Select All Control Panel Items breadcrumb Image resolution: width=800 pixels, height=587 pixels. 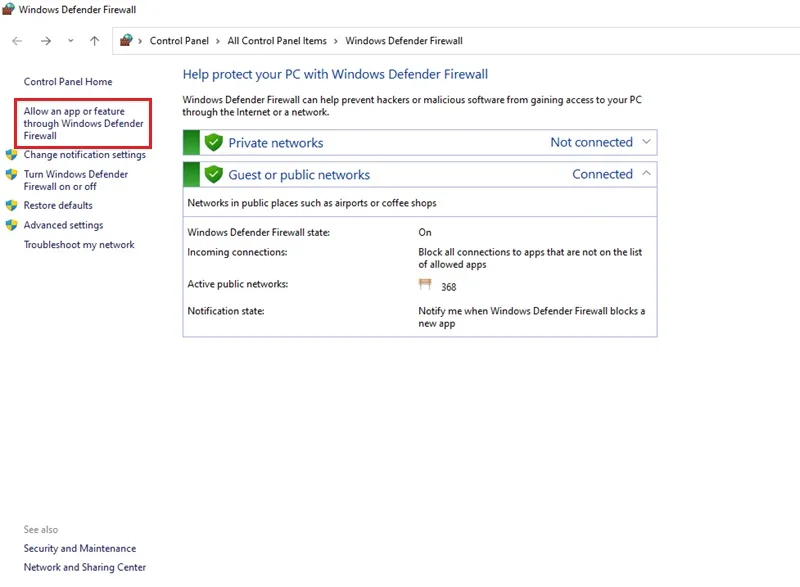click(277, 41)
